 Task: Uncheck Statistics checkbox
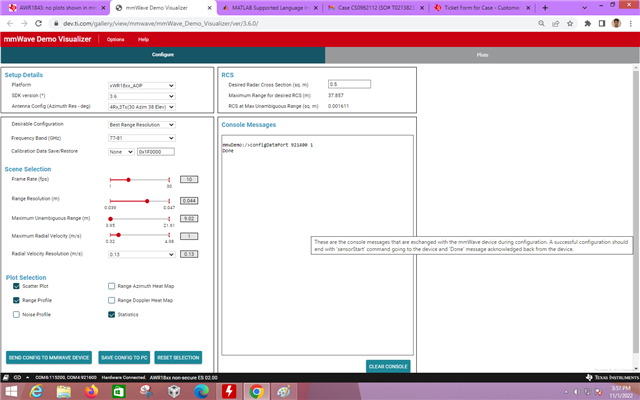pyautogui.click(x=111, y=315)
